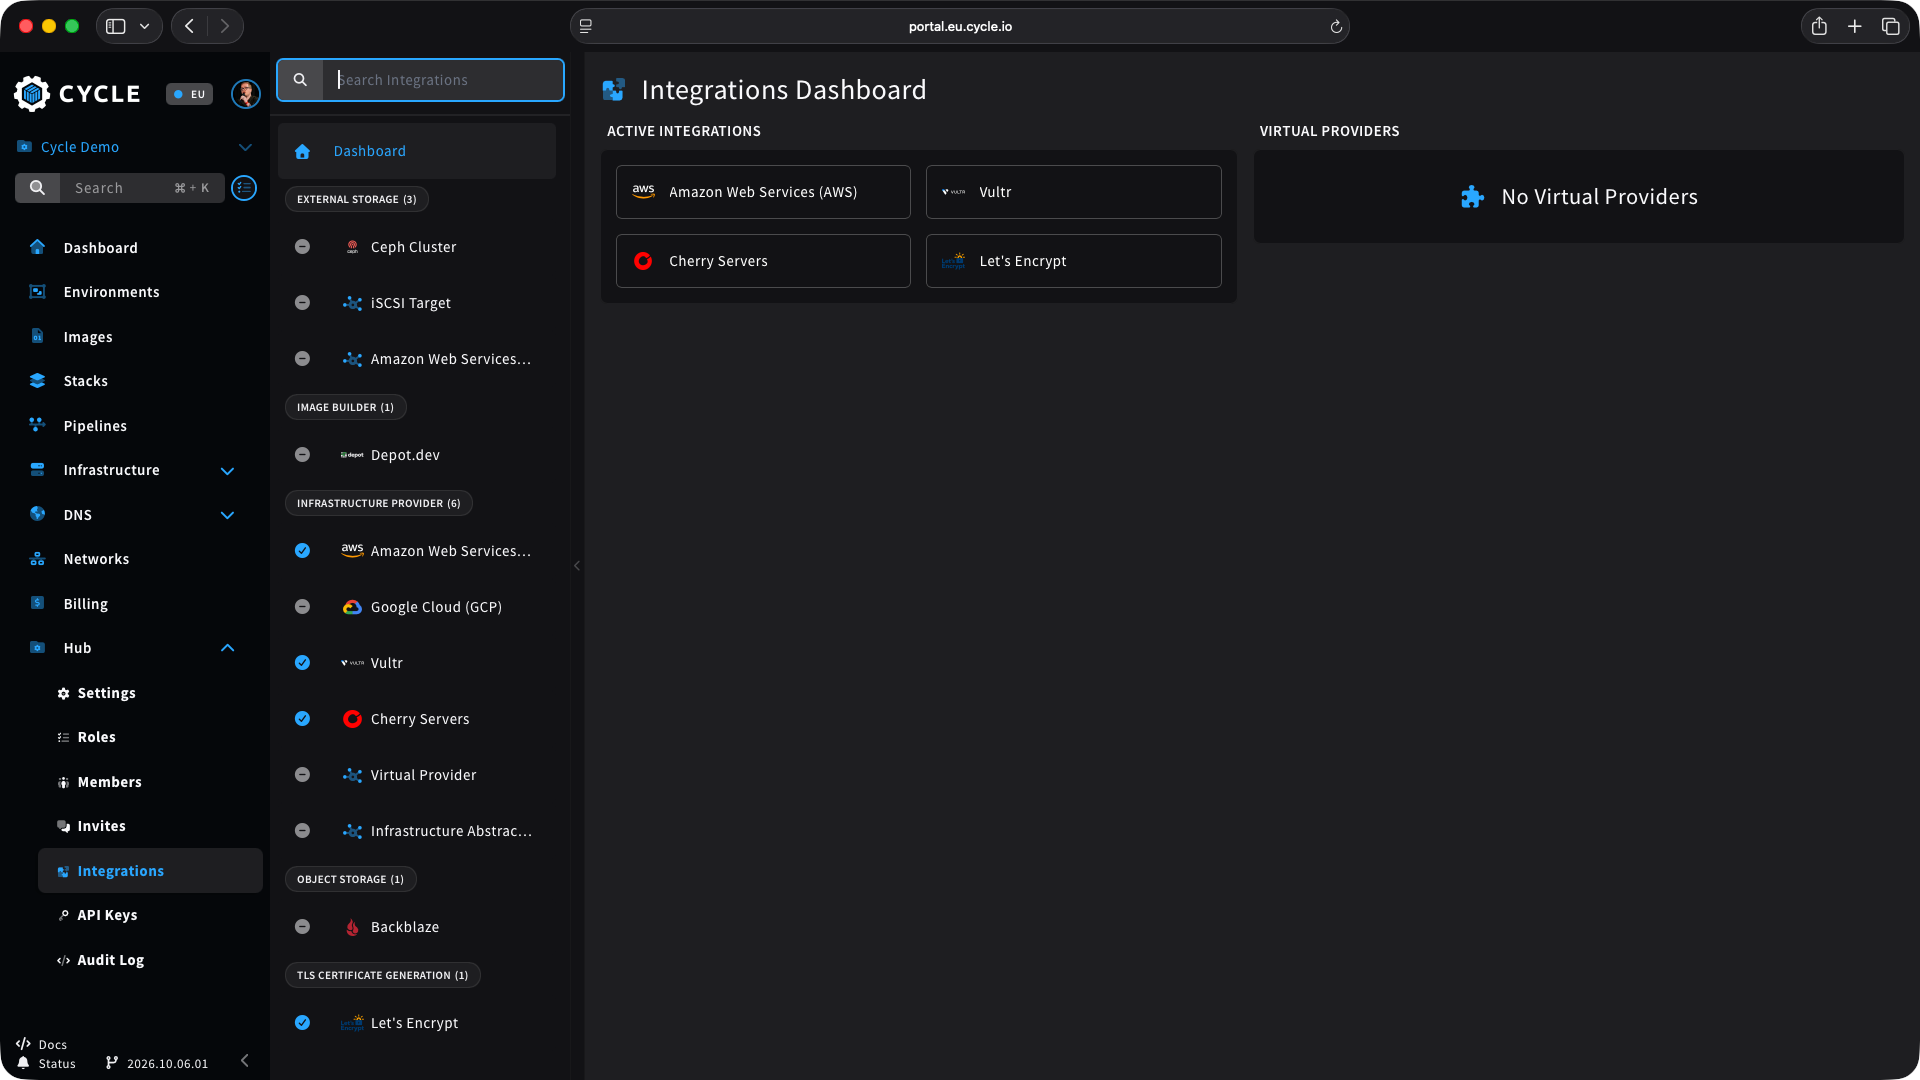Open the Cherry Servers active integration card

tap(763, 261)
